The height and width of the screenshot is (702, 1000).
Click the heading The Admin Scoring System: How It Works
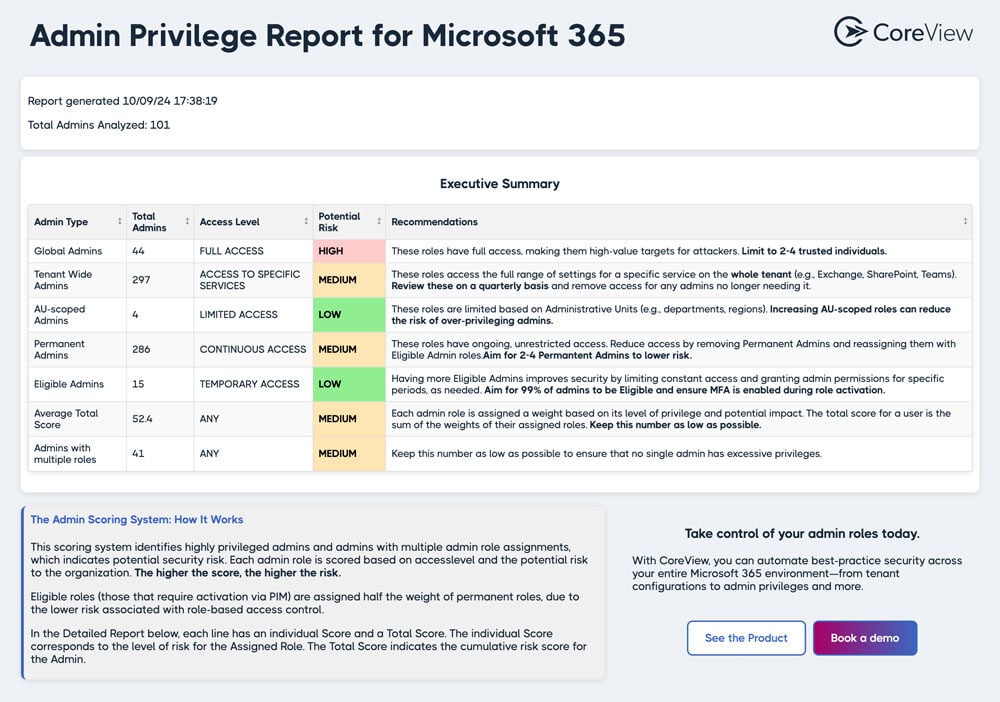(137, 519)
